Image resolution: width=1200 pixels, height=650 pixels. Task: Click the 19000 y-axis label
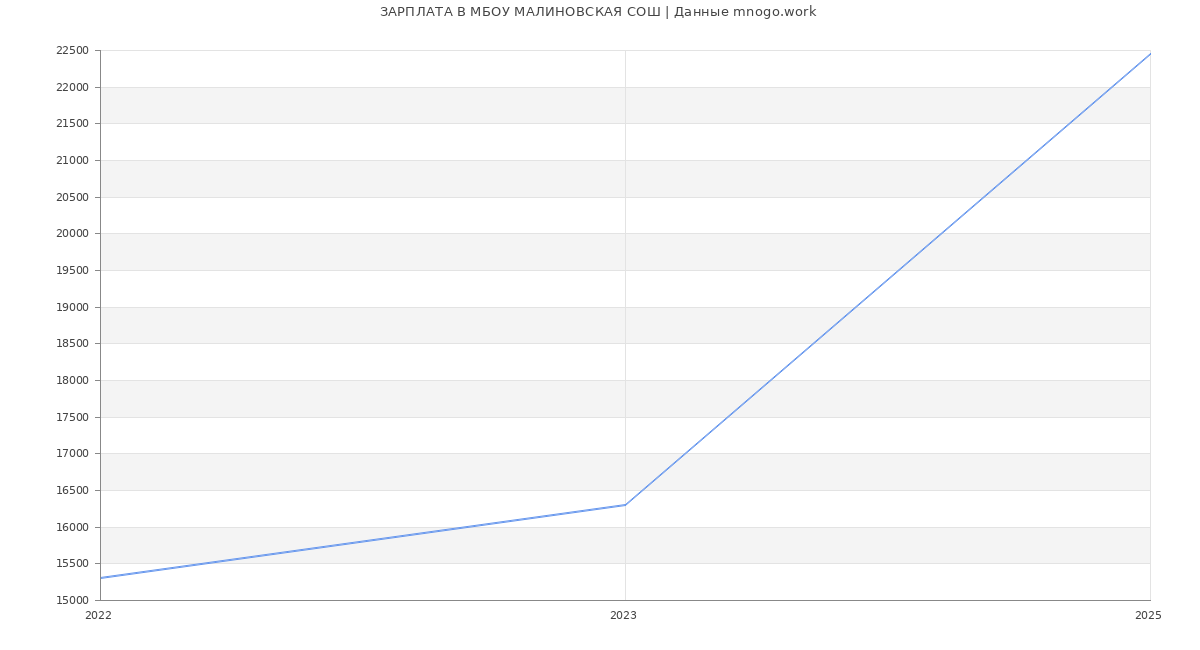point(72,308)
